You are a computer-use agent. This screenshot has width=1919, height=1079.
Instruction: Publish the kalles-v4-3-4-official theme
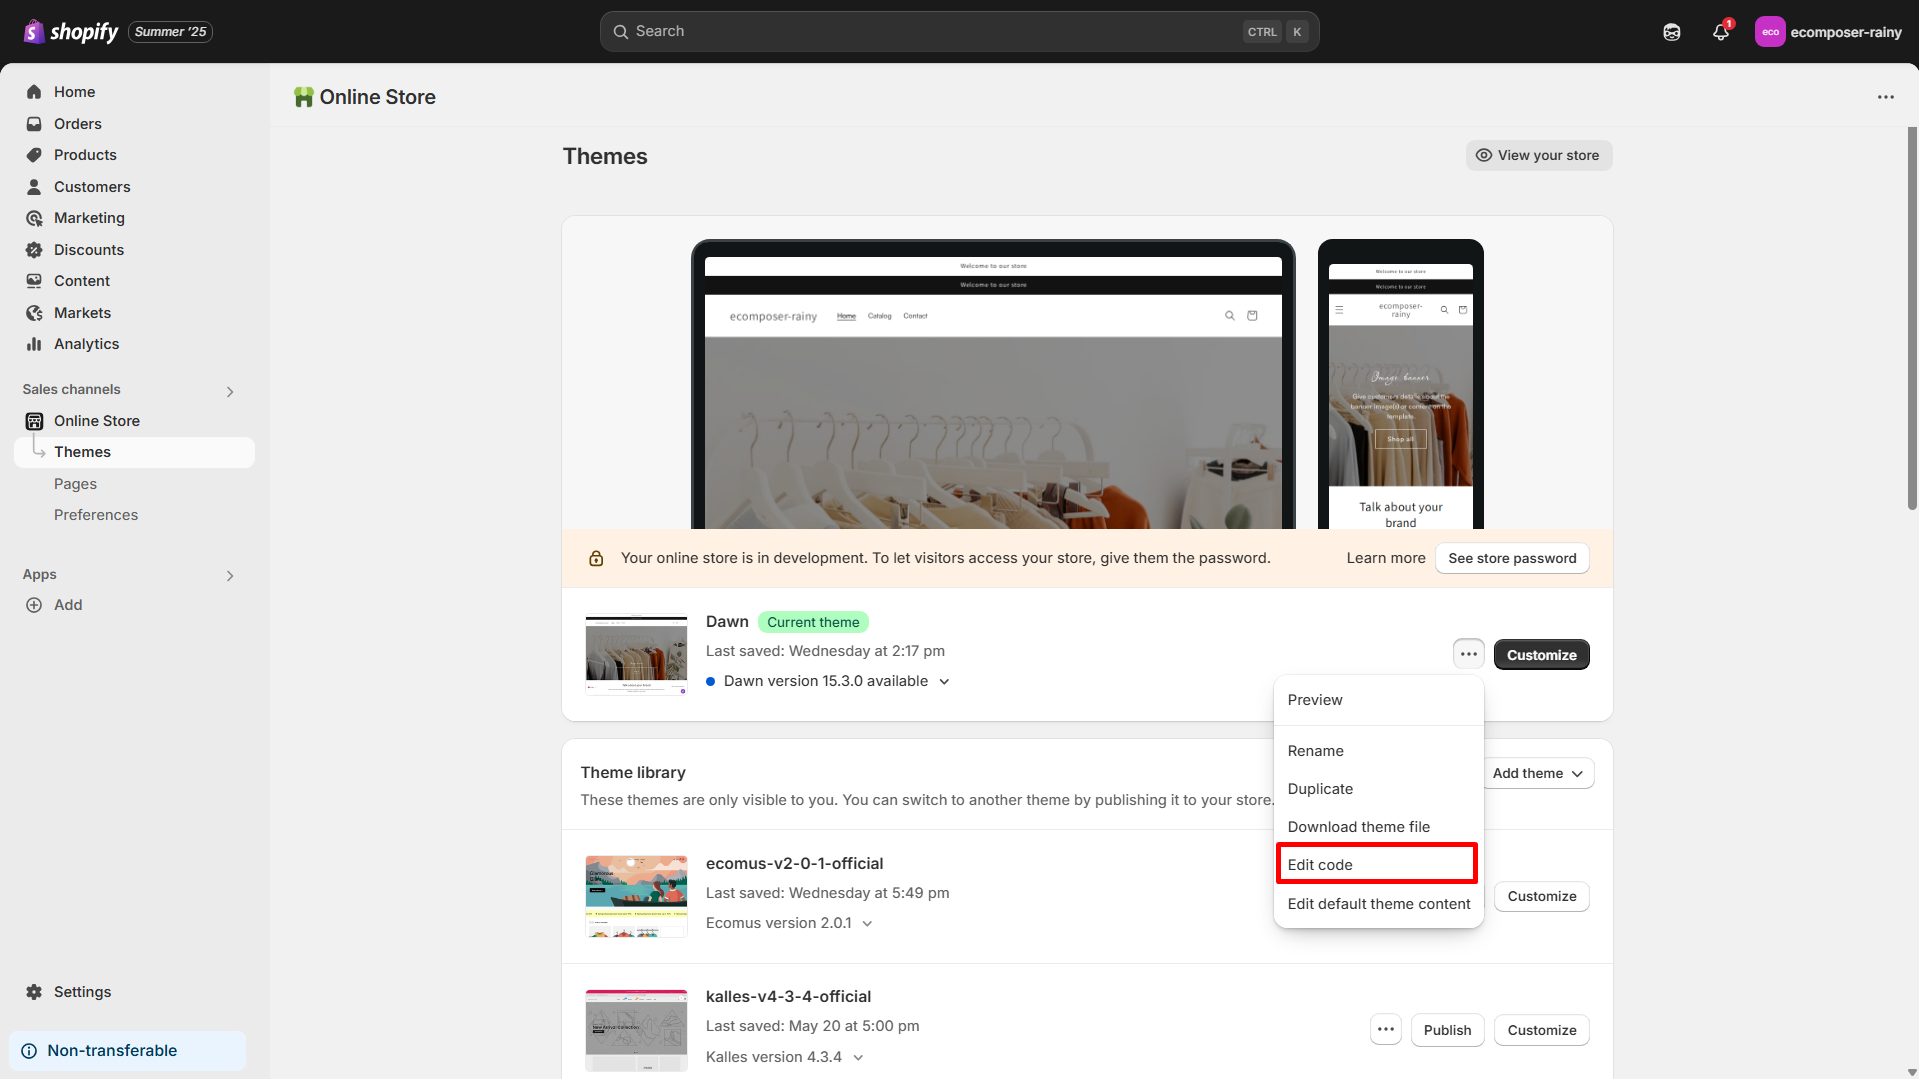1447,1029
